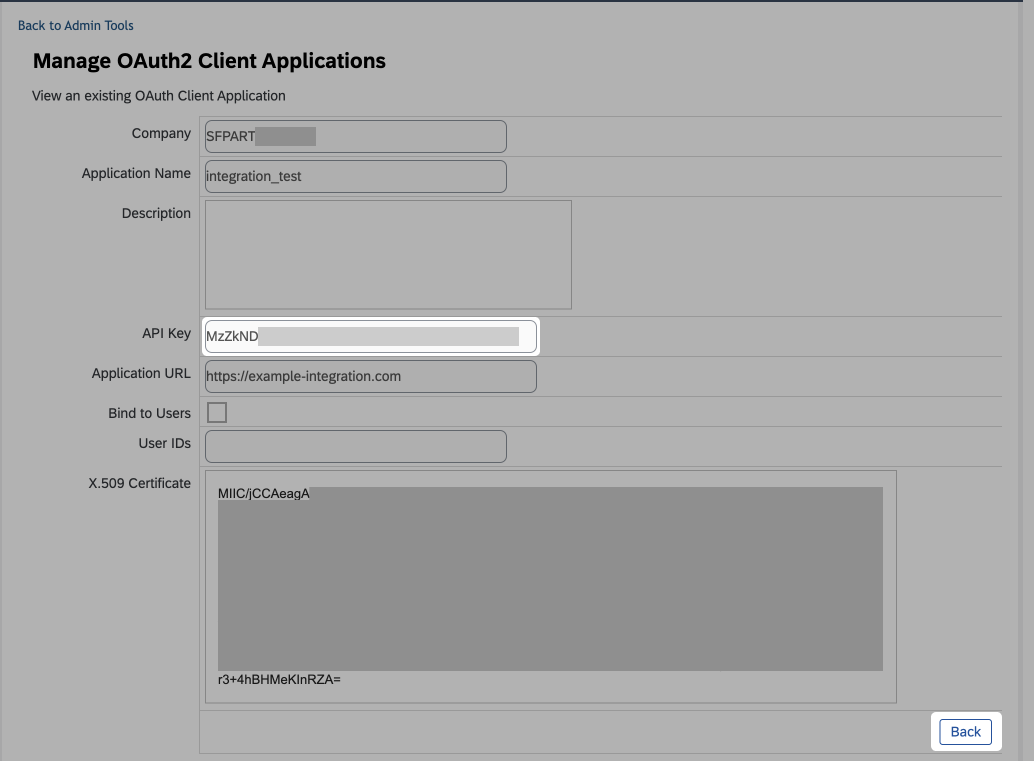Click the Application Name label
Image resolution: width=1034 pixels, height=761 pixels.
(x=136, y=173)
